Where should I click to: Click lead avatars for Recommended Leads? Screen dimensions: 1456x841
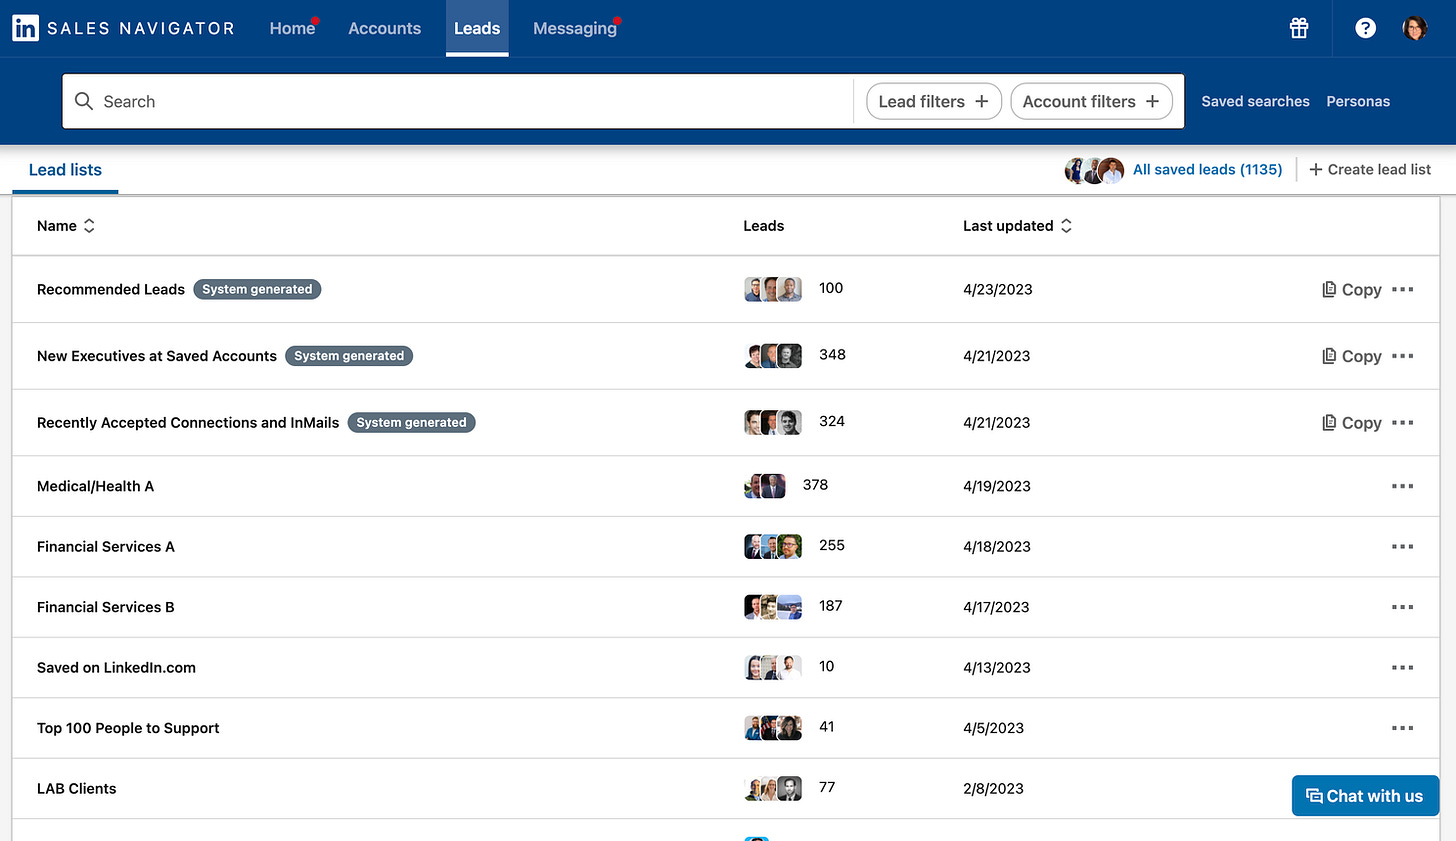coord(773,289)
